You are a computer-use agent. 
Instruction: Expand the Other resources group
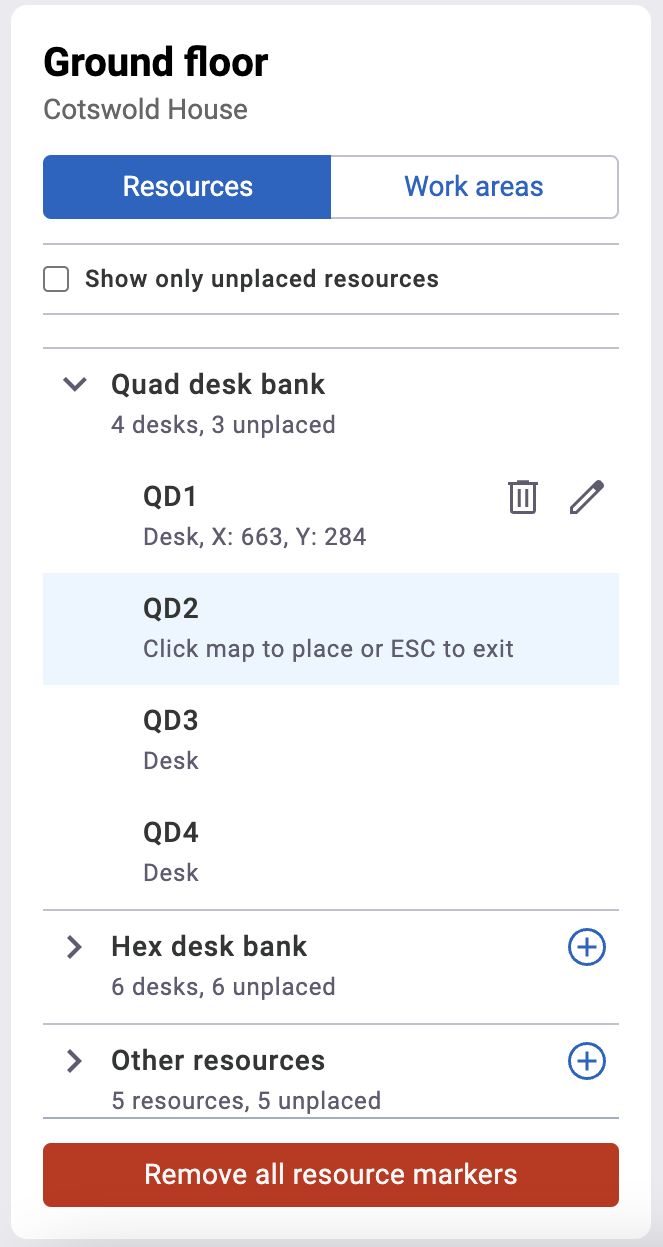74,1061
